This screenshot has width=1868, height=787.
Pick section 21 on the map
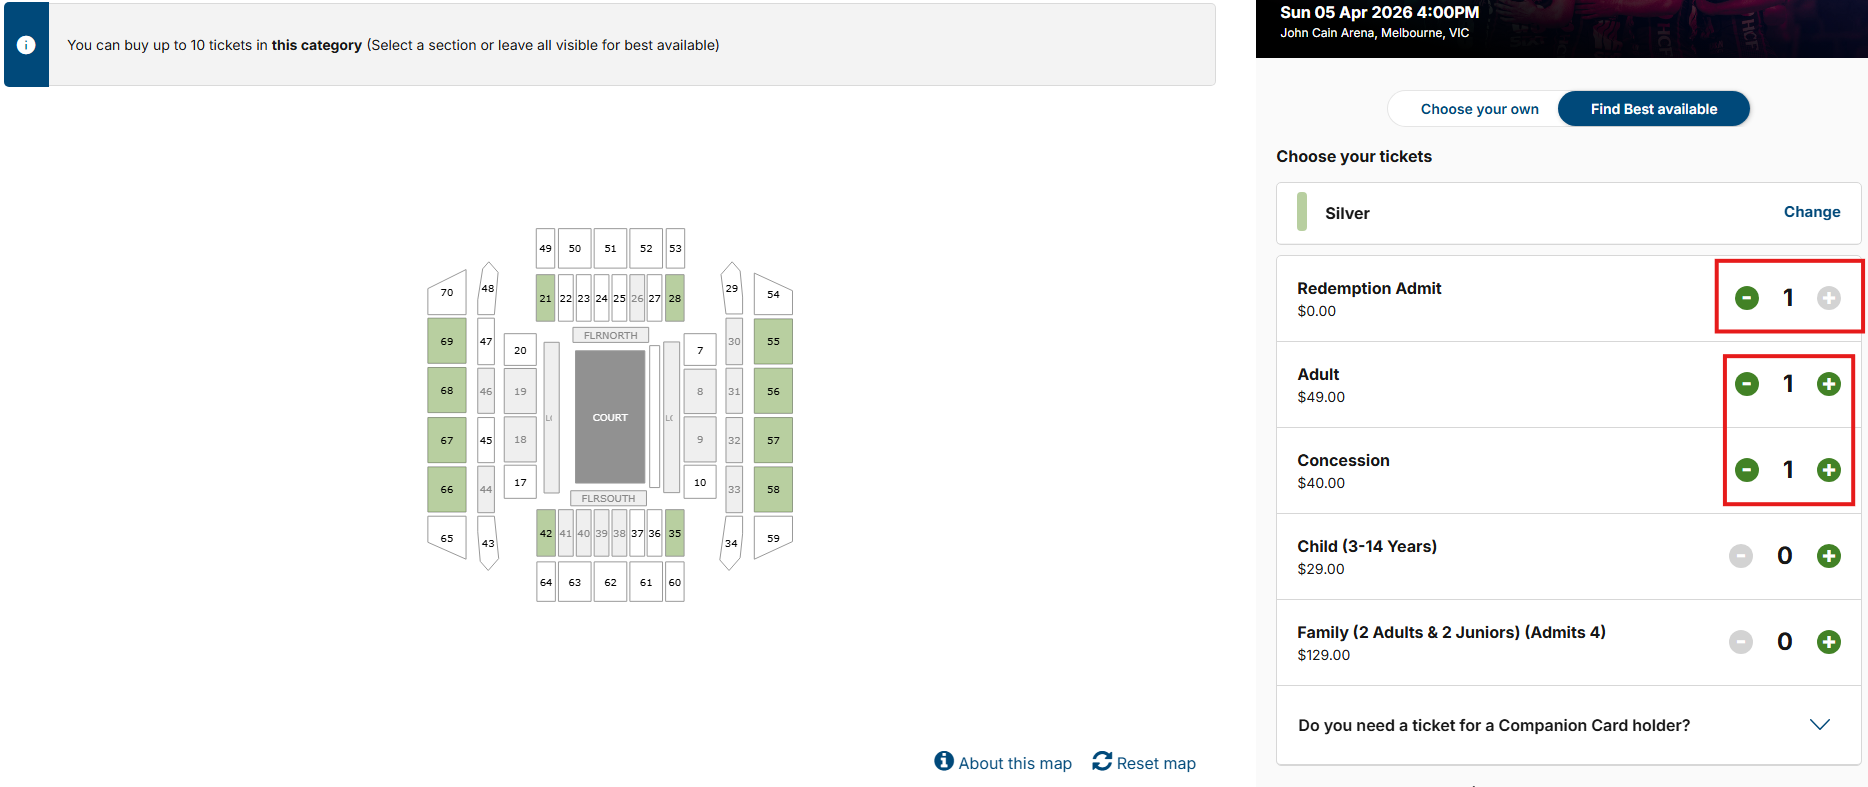(545, 298)
